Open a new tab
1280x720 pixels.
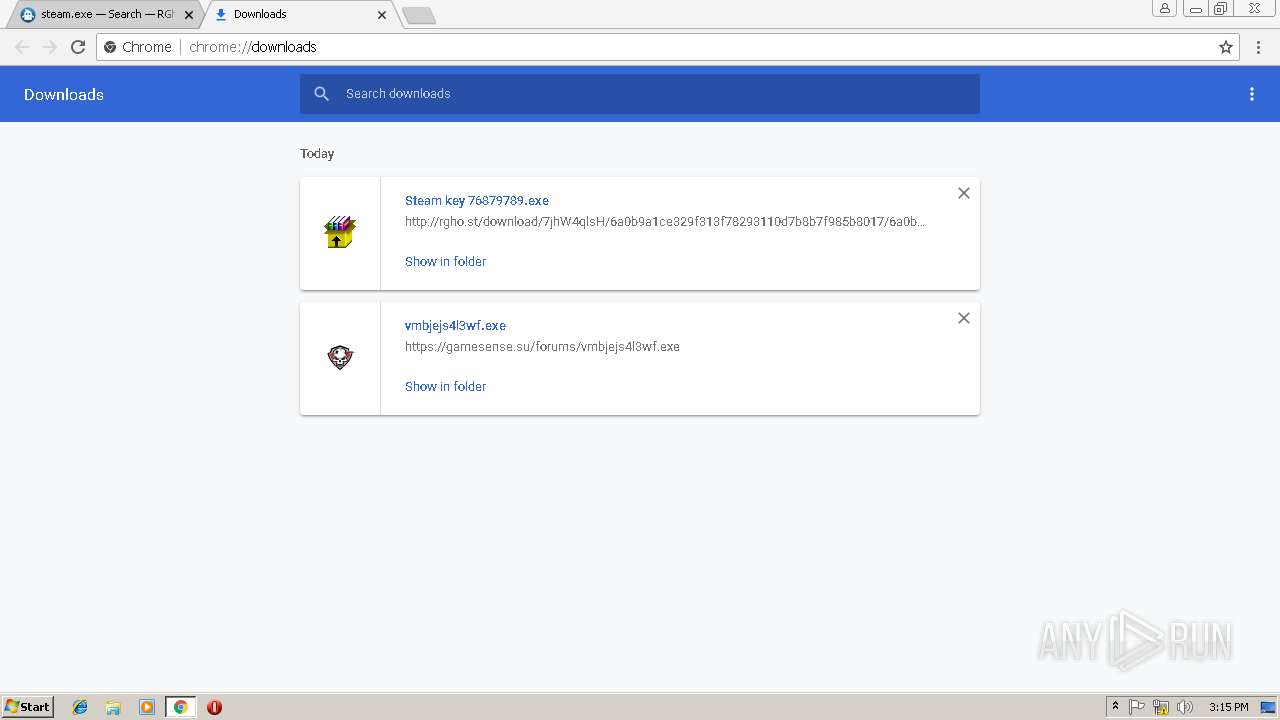[x=418, y=15]
